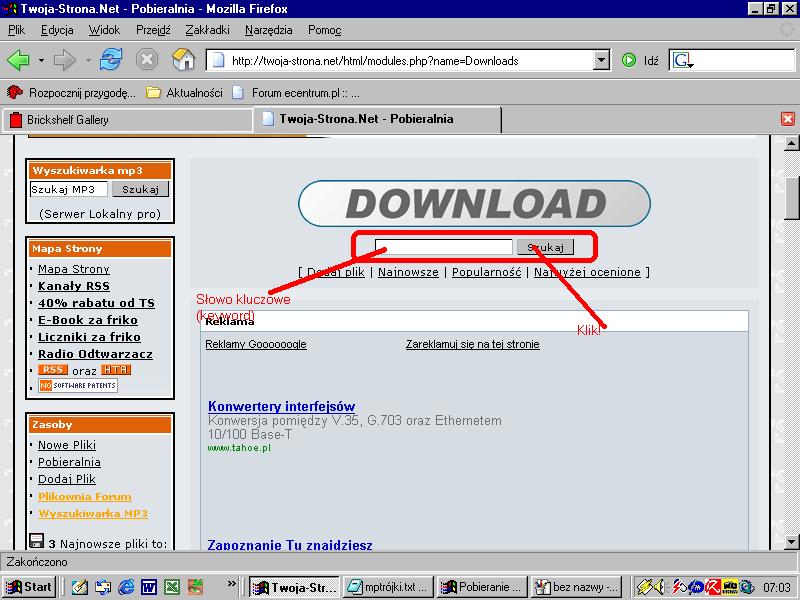800x600 pixels.
Task: Launch Excel from quick launch
Action: tap(172, 587)
